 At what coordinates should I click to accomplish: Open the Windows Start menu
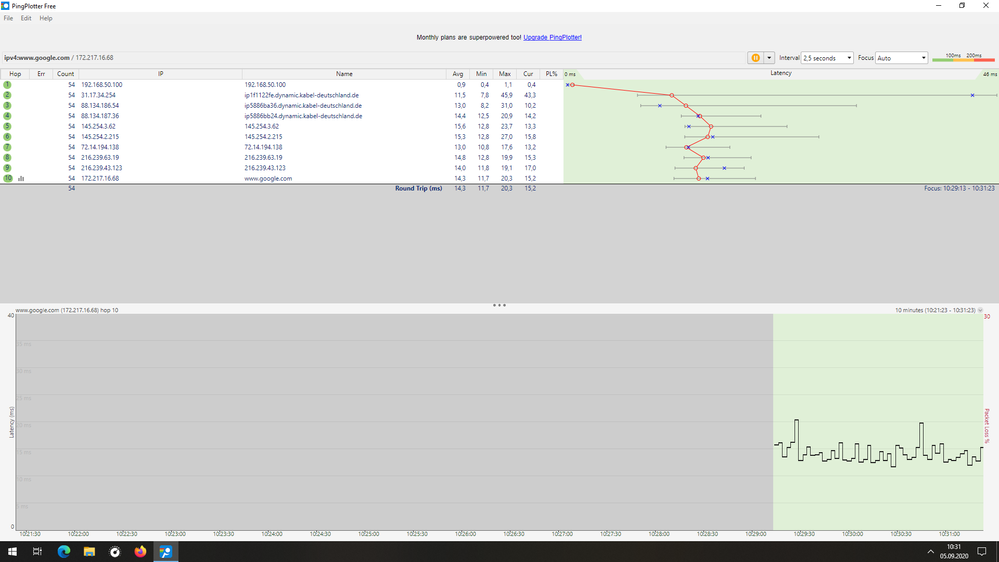(12, 552)
